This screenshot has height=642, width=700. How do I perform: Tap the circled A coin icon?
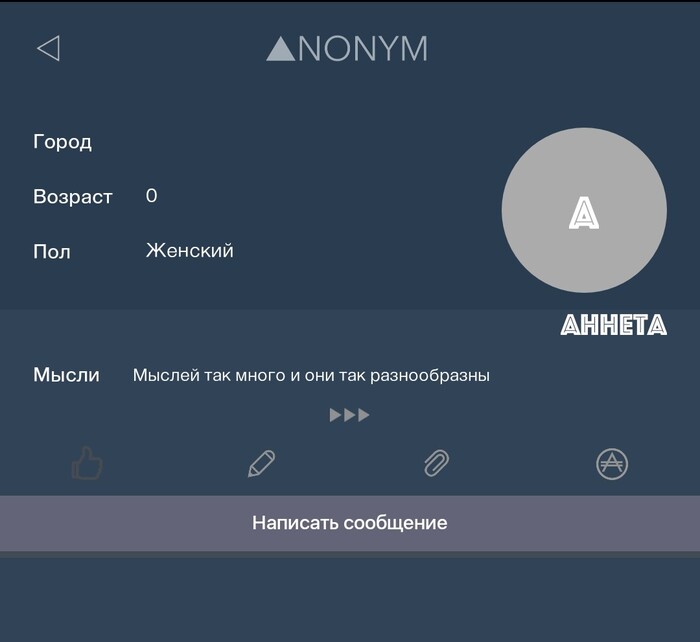[x=612, y=464]
